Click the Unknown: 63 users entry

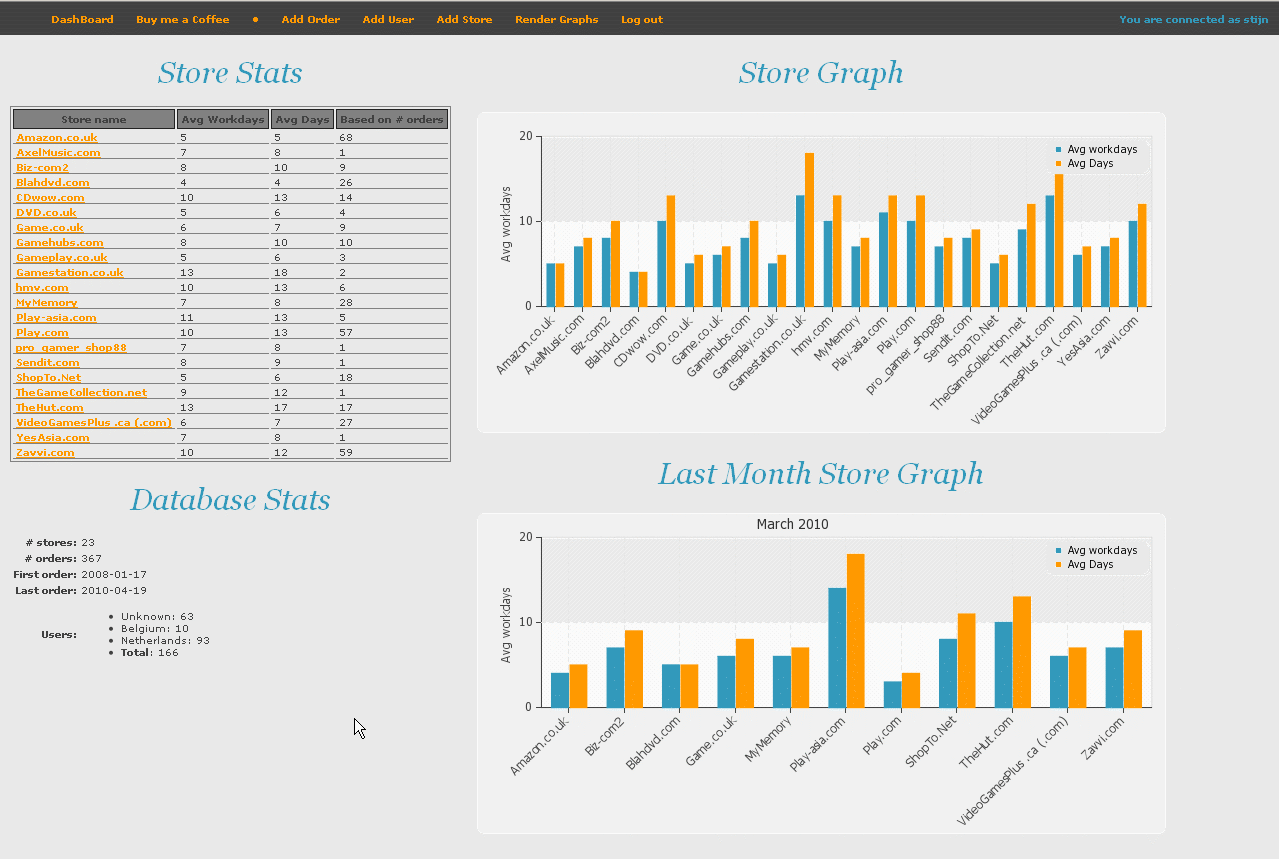pyautogui.click(x=157, y=616)
